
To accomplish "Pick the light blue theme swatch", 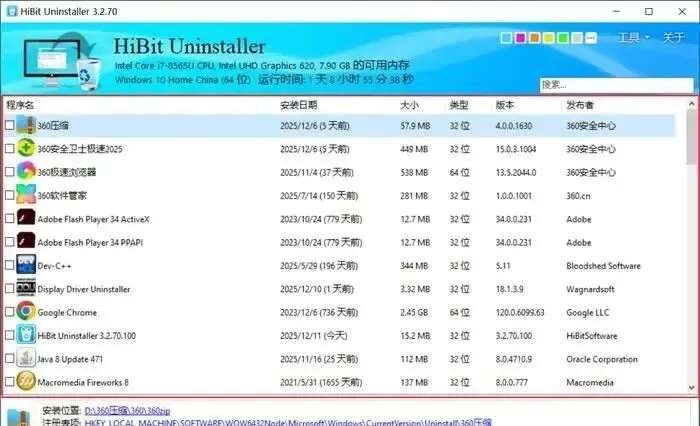I will [x=506, y=38].
